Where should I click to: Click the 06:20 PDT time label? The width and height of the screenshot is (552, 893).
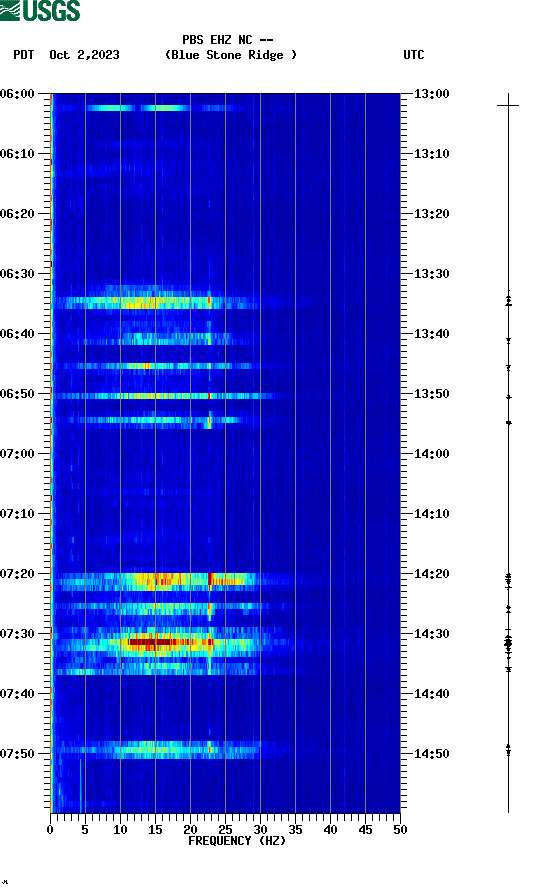17,214
